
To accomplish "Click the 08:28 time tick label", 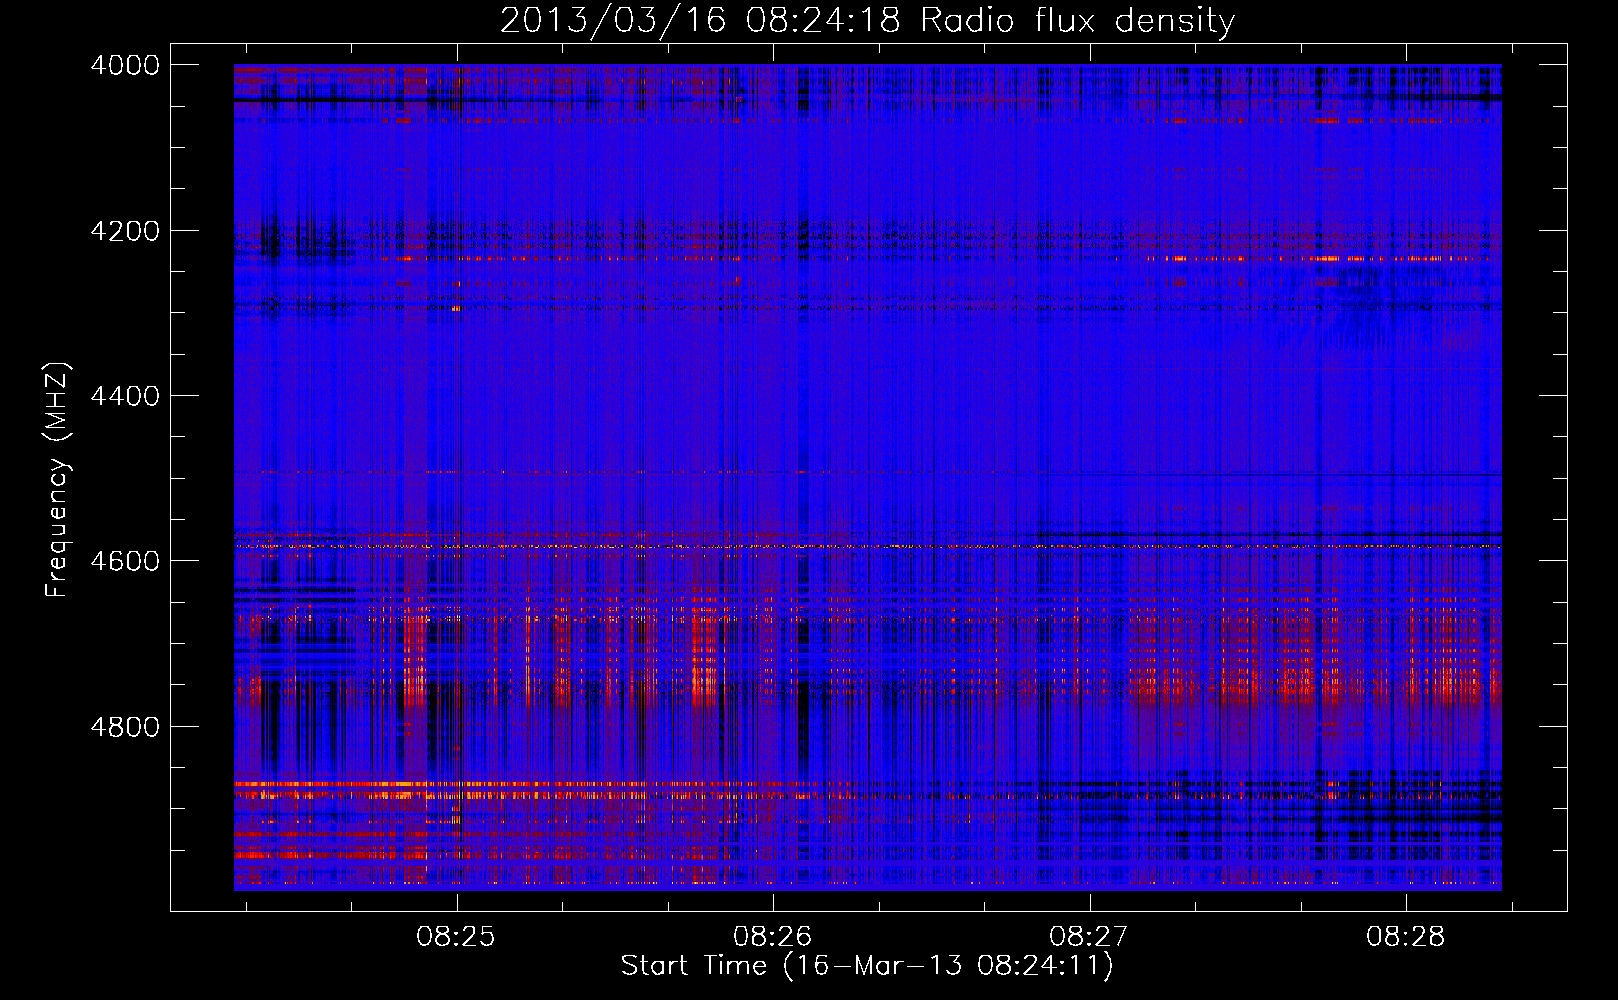I will pyautogui.click(x=1406, y=936).
